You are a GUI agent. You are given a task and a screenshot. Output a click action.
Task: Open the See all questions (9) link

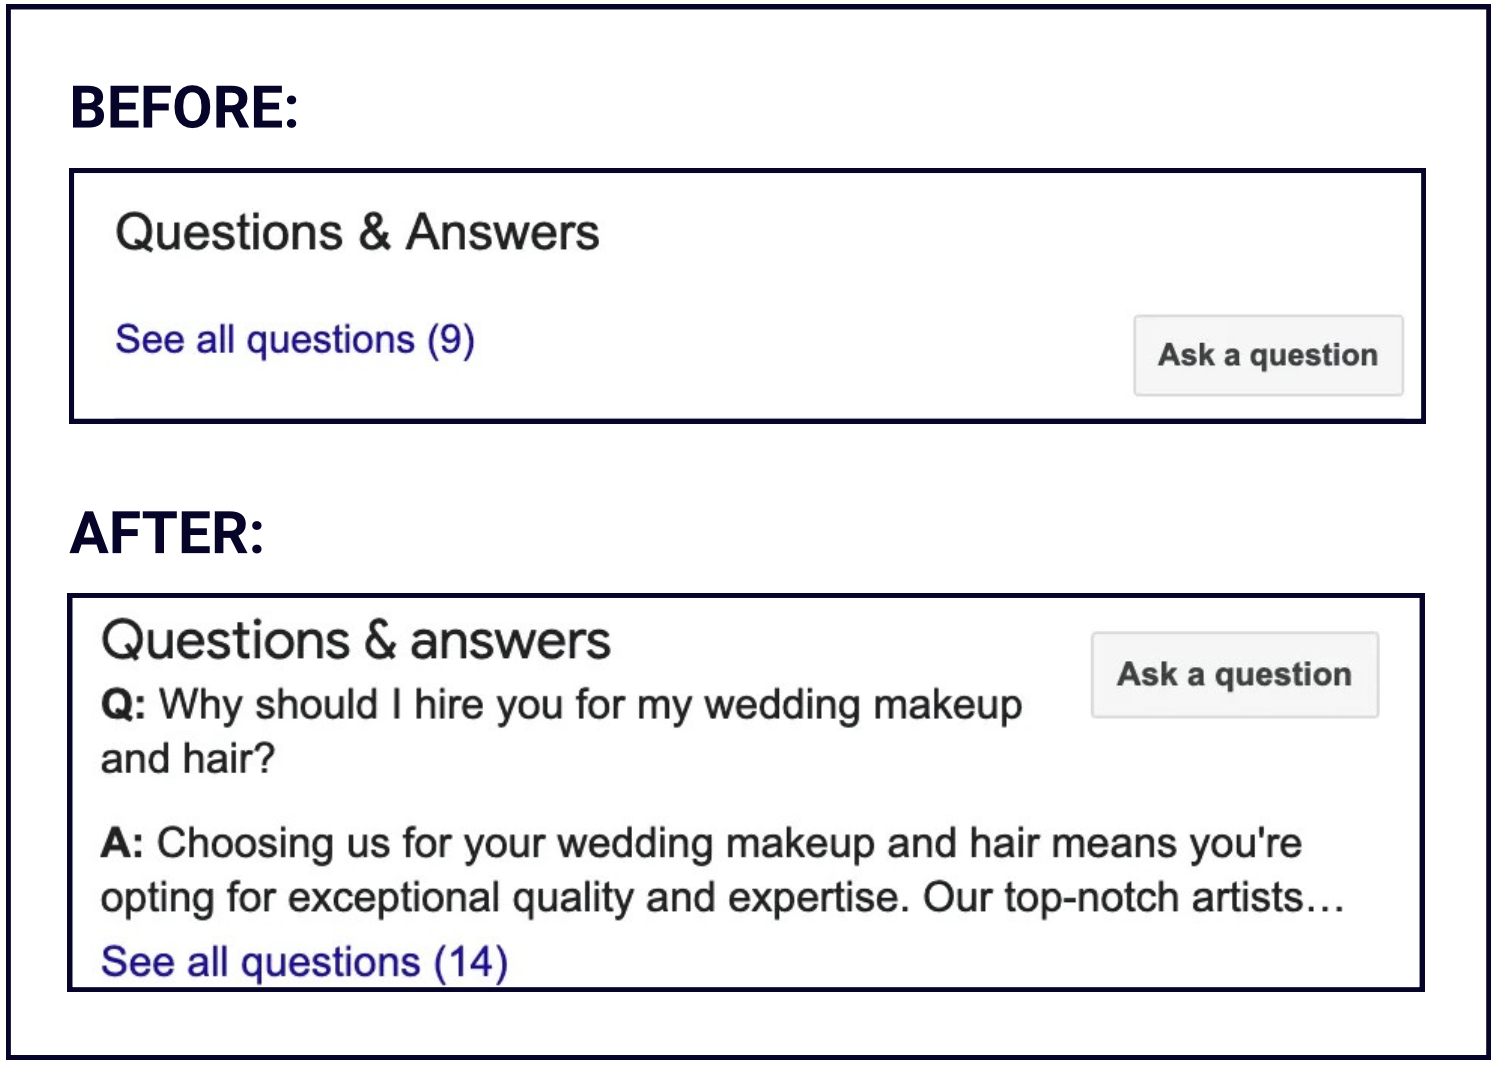(x=294, y=340)
